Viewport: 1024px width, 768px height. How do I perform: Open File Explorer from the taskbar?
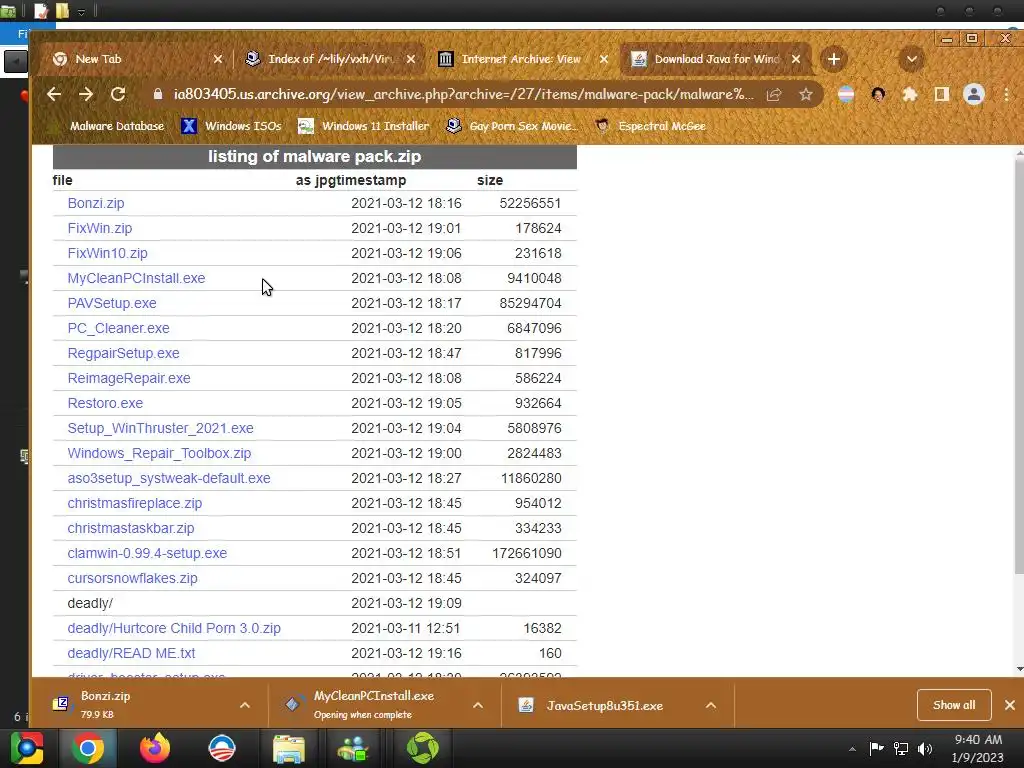[x=289, y=748]
